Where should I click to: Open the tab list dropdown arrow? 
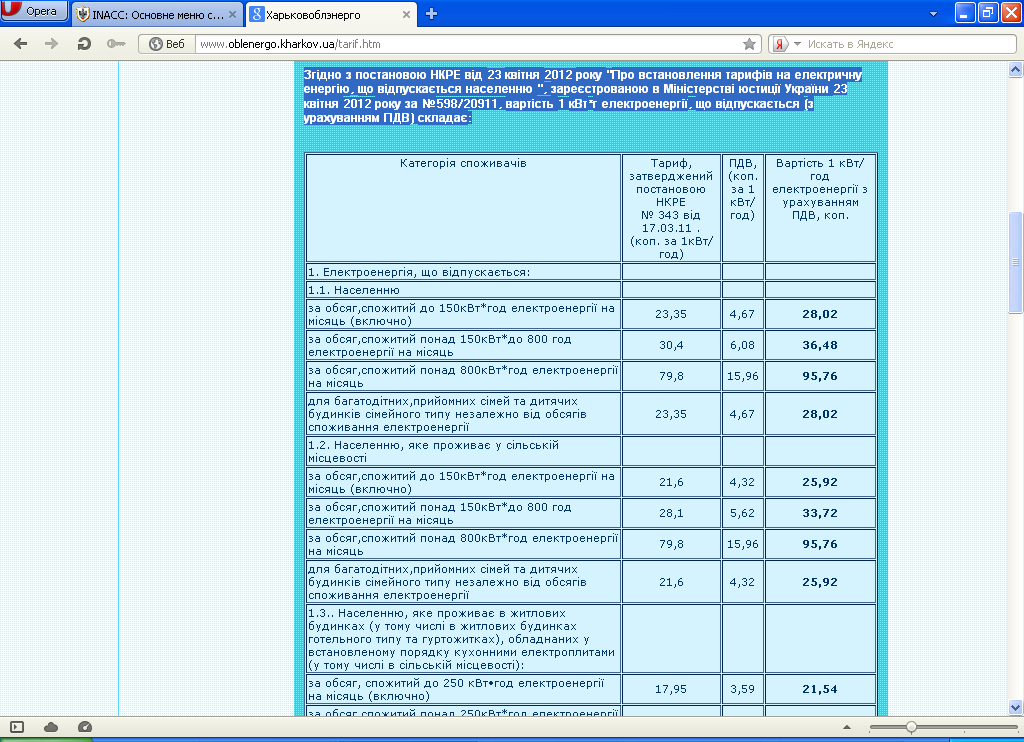point(933,14)
